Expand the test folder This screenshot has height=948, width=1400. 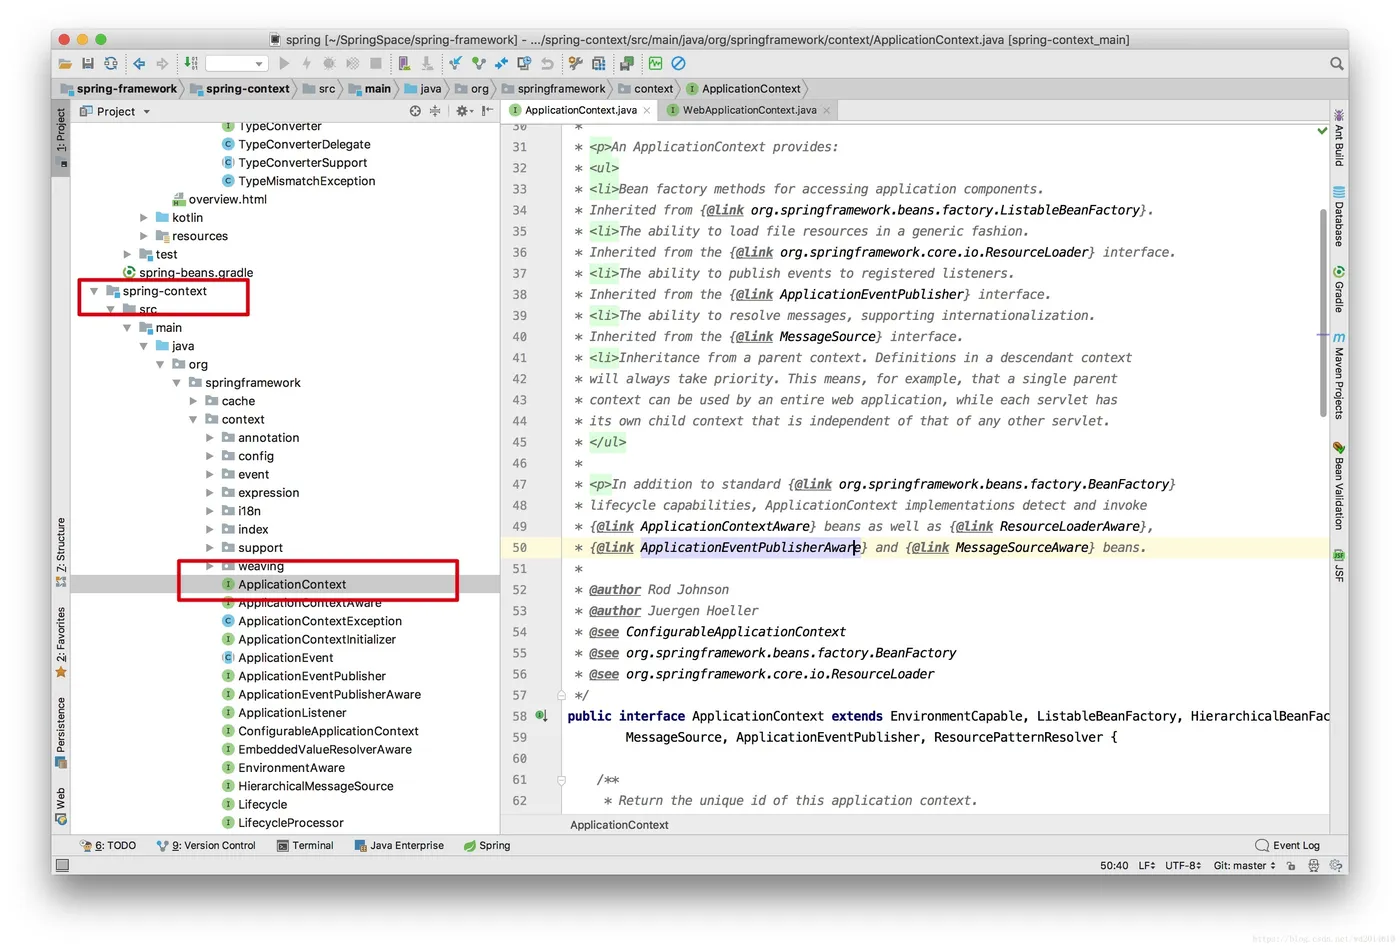127,254
